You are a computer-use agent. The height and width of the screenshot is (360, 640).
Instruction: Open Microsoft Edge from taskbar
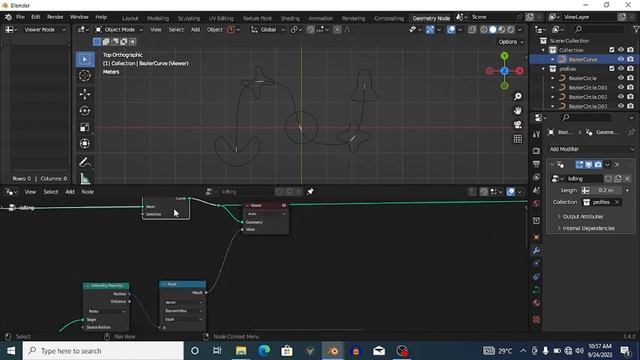click(264, 351)
